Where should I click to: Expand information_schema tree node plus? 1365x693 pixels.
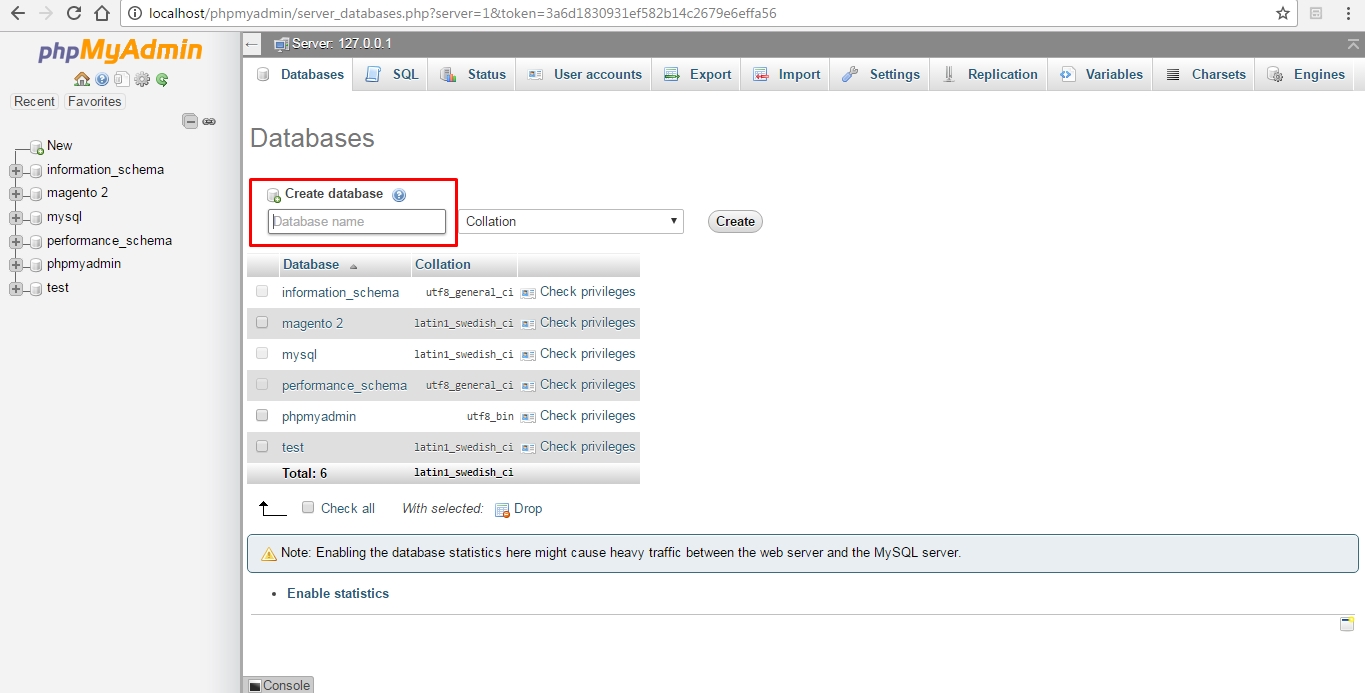tap(16, 170)
